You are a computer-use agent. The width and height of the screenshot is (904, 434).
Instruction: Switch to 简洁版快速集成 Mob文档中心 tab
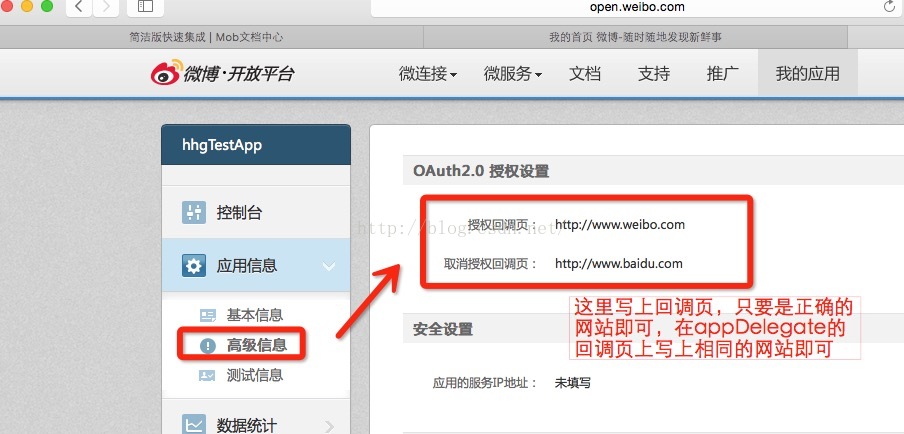(x=206, y=37)
